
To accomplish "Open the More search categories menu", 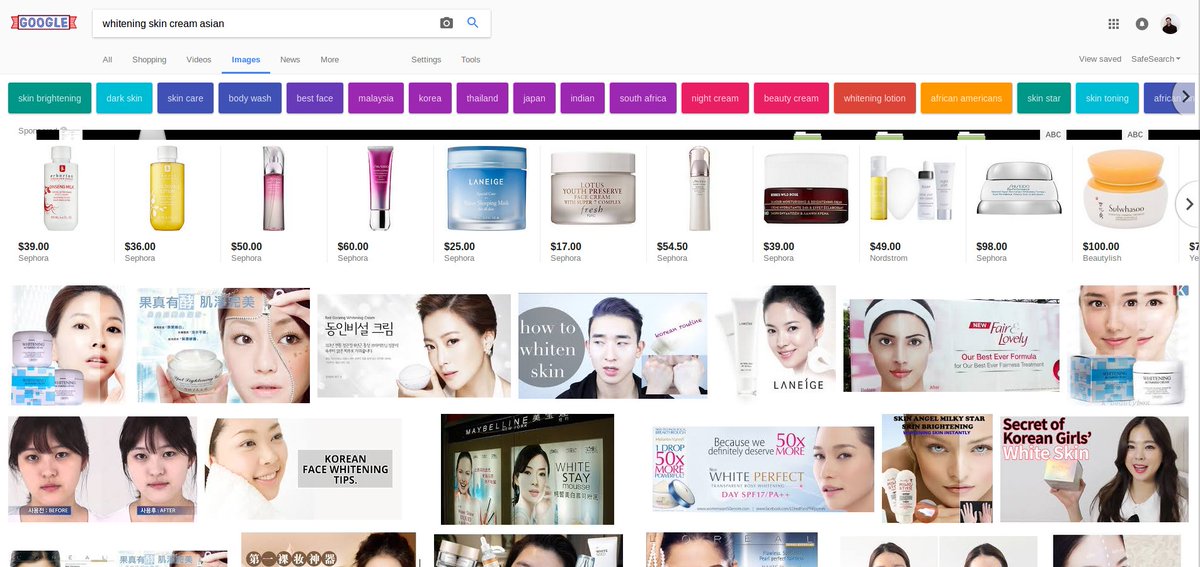I will coord(329,60).
